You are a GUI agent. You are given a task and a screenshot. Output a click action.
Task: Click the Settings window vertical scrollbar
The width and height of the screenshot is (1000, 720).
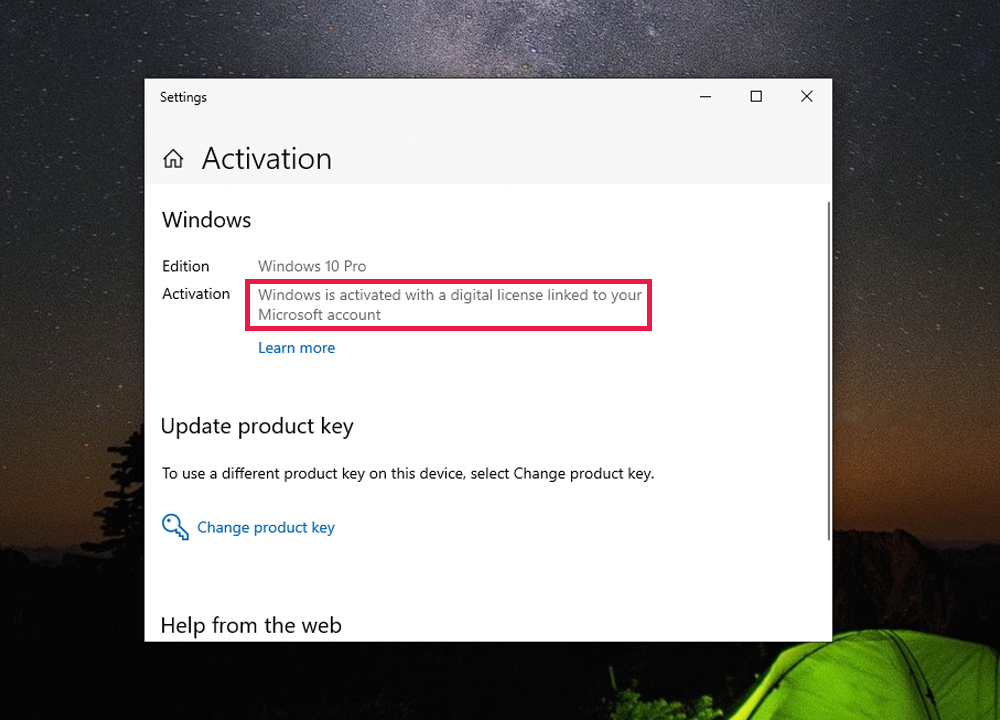pos(828,371)
